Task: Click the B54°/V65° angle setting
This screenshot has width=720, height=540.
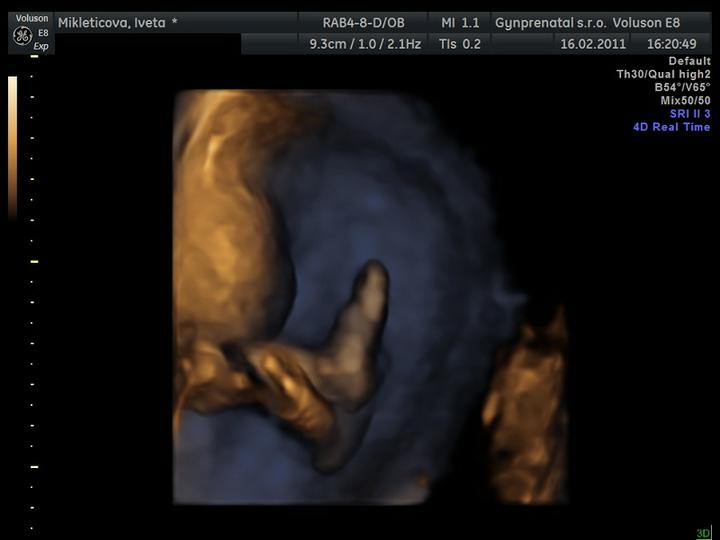Action: (x=682, y=87)
